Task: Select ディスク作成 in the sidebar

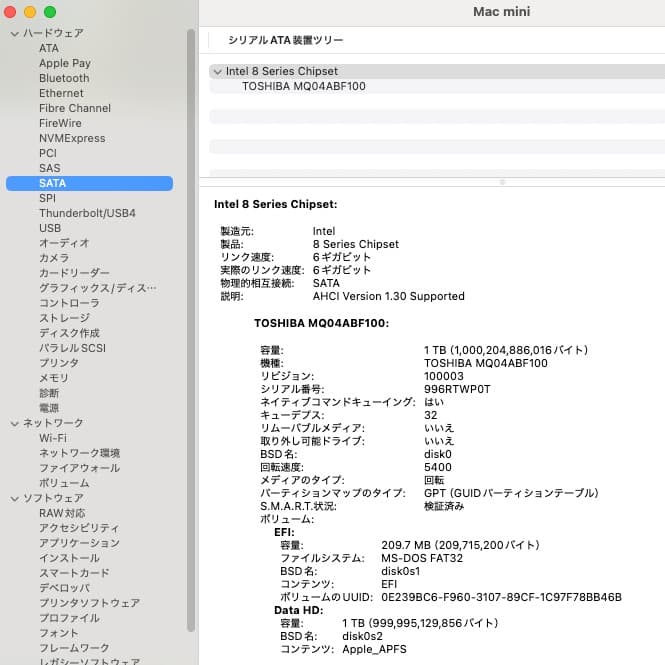Action: 69,333
